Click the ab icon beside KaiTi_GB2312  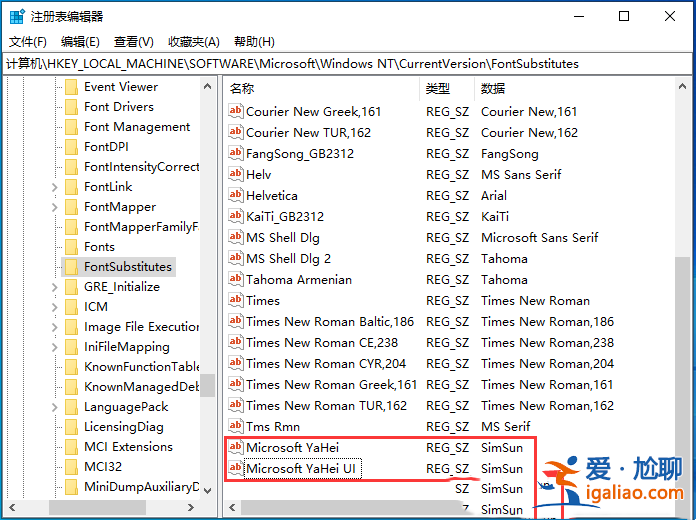pyautogui.click(x=236, y=216)
